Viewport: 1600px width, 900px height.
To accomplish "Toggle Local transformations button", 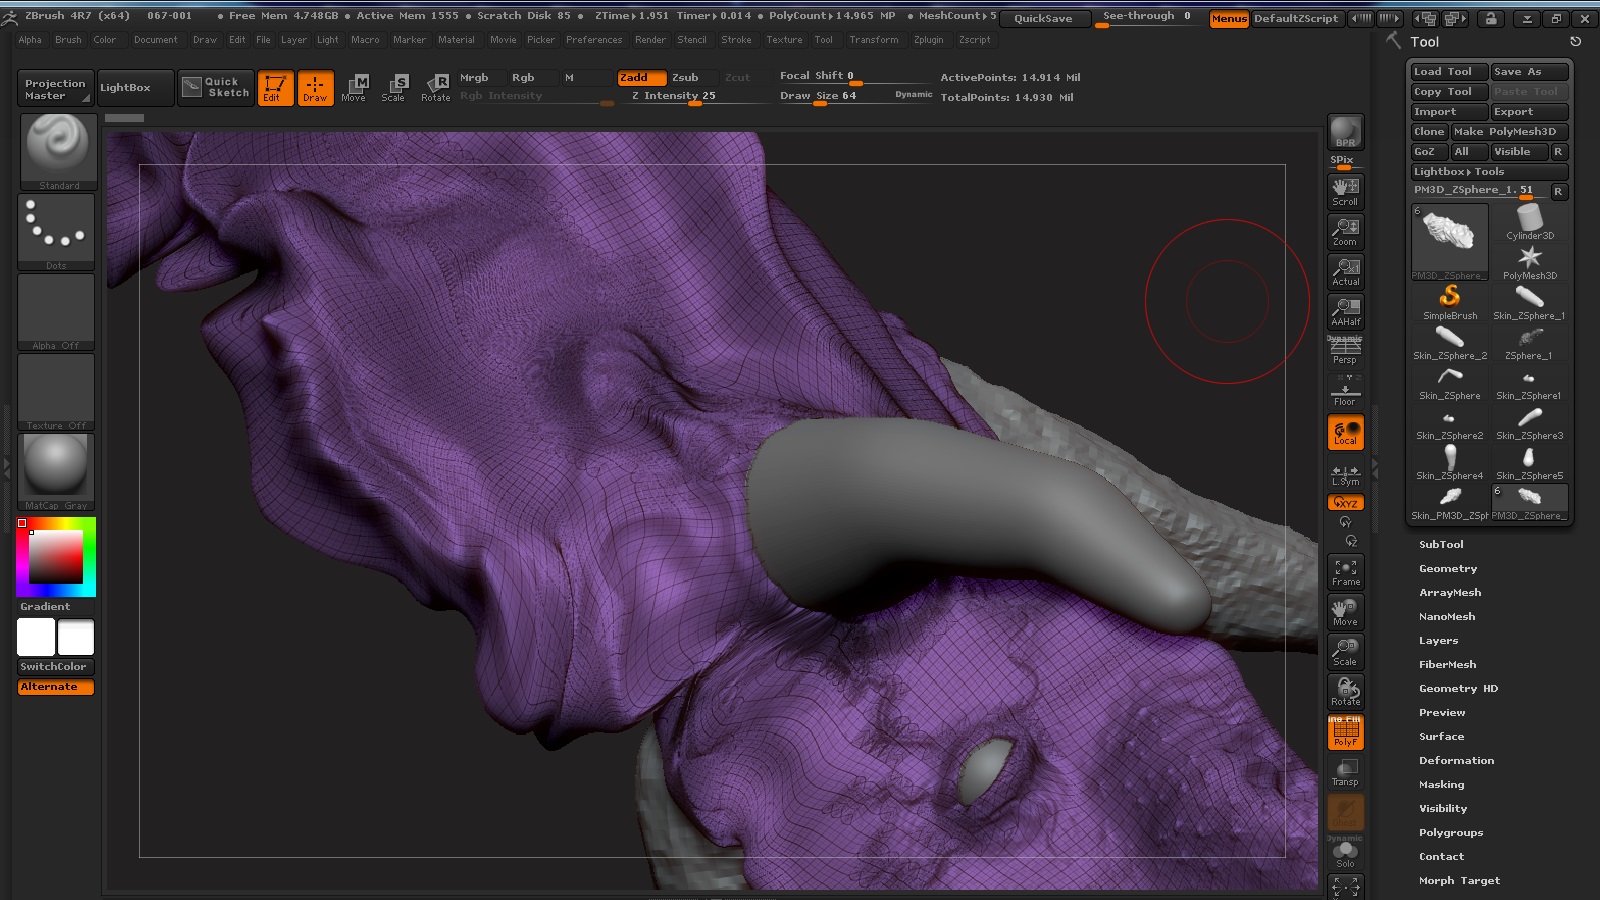I will pyautogui.click(x=1345, y=432).
